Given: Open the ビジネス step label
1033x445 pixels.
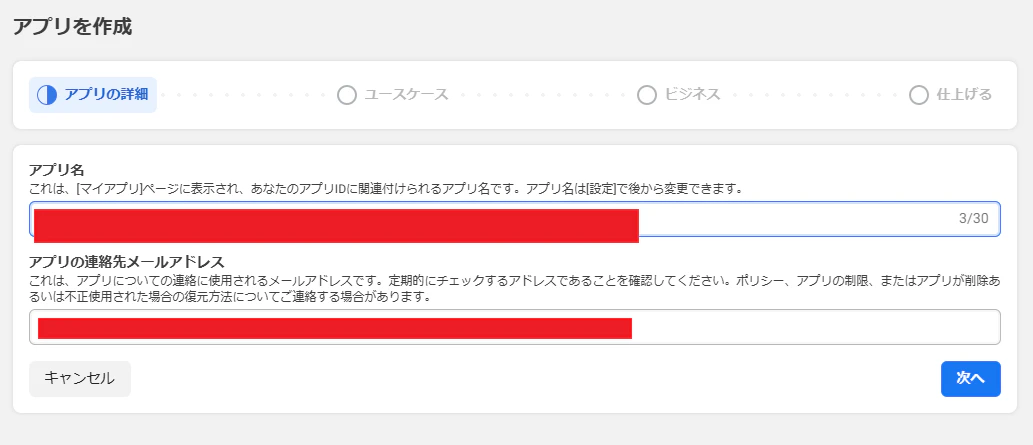Looking at the screenshot, I should (692, 95).
